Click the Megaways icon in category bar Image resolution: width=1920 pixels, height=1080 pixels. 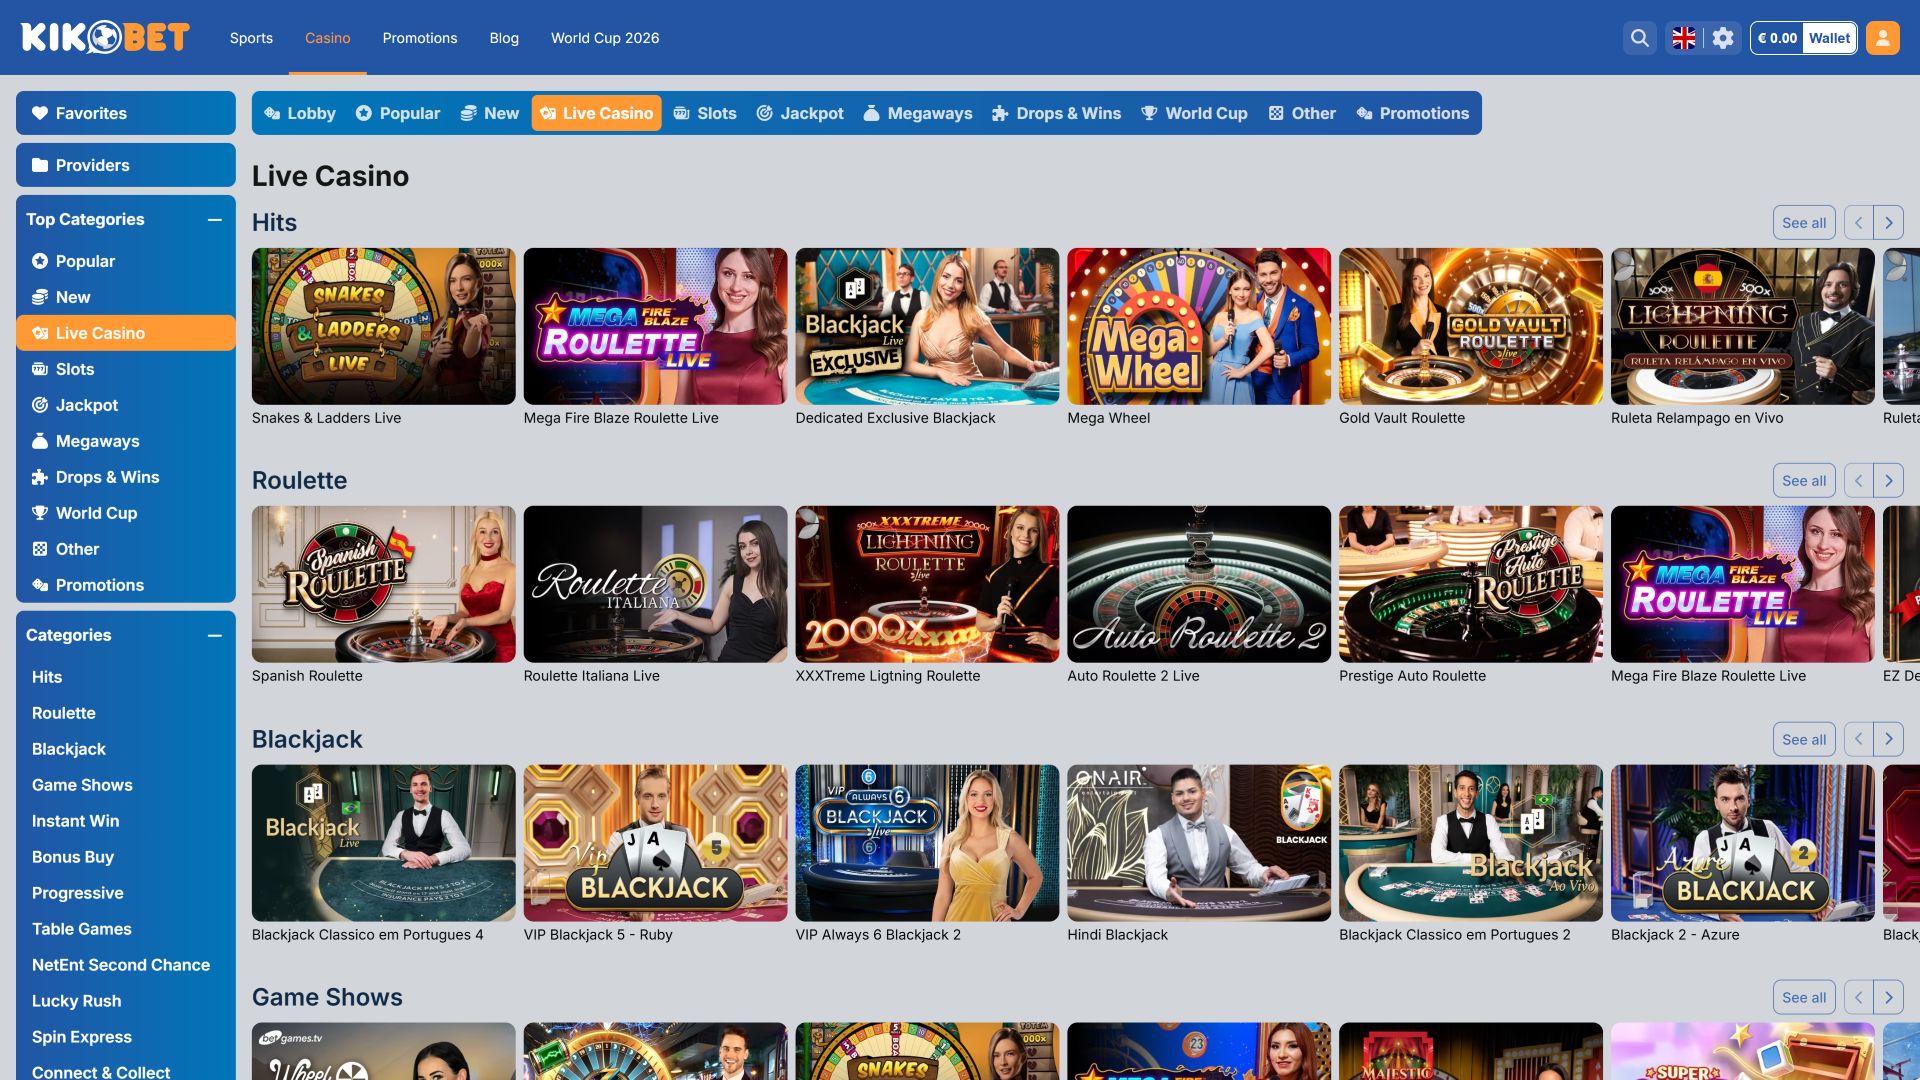click(x=872, y=113)
